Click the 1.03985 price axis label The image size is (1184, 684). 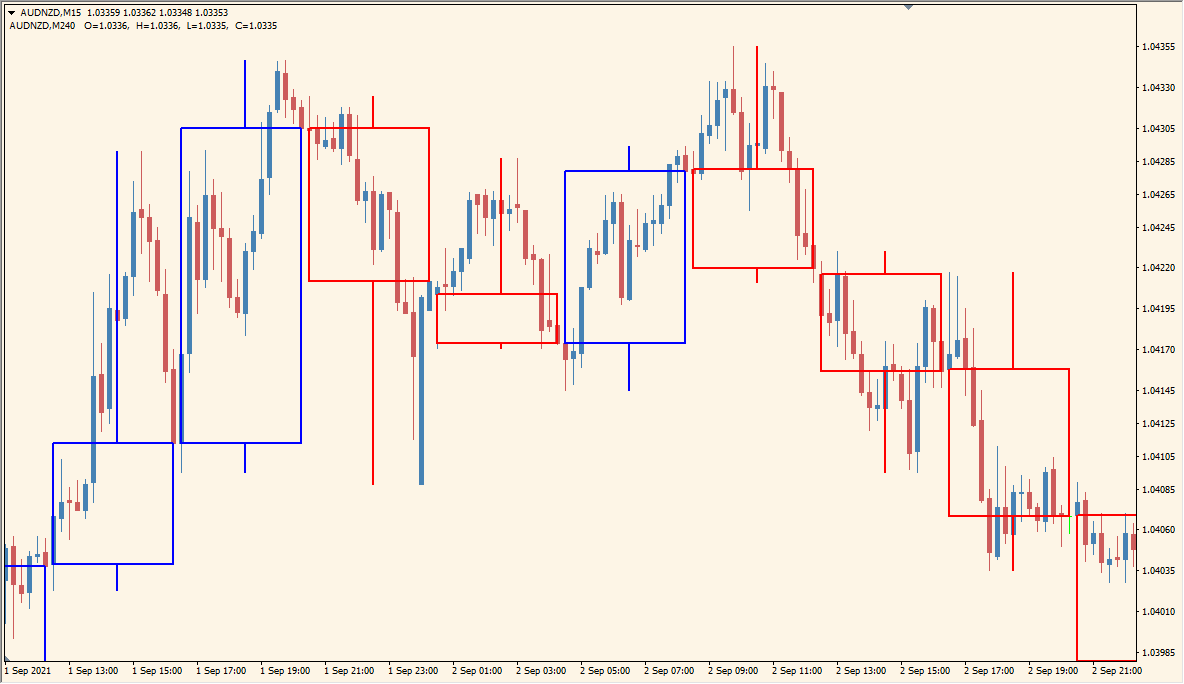1159,652
